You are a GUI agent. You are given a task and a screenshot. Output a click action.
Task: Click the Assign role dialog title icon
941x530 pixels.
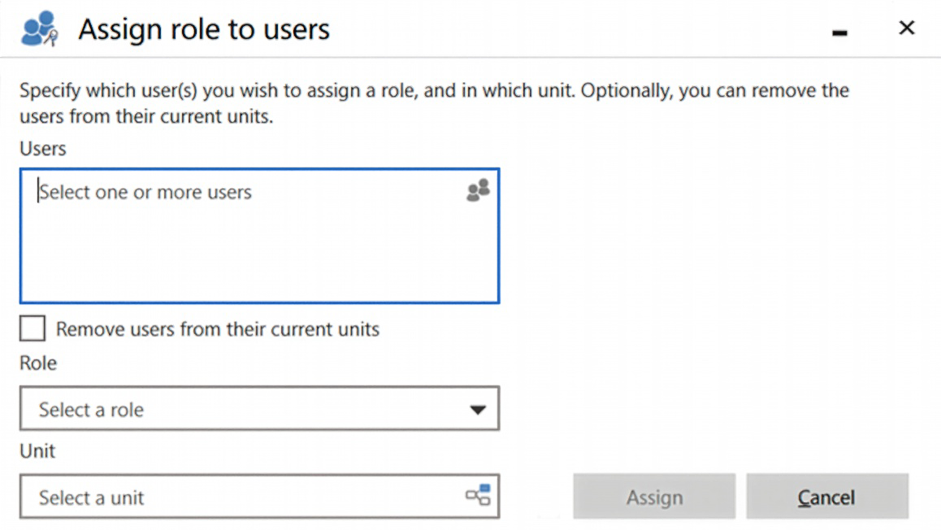(x=40, y=29)
